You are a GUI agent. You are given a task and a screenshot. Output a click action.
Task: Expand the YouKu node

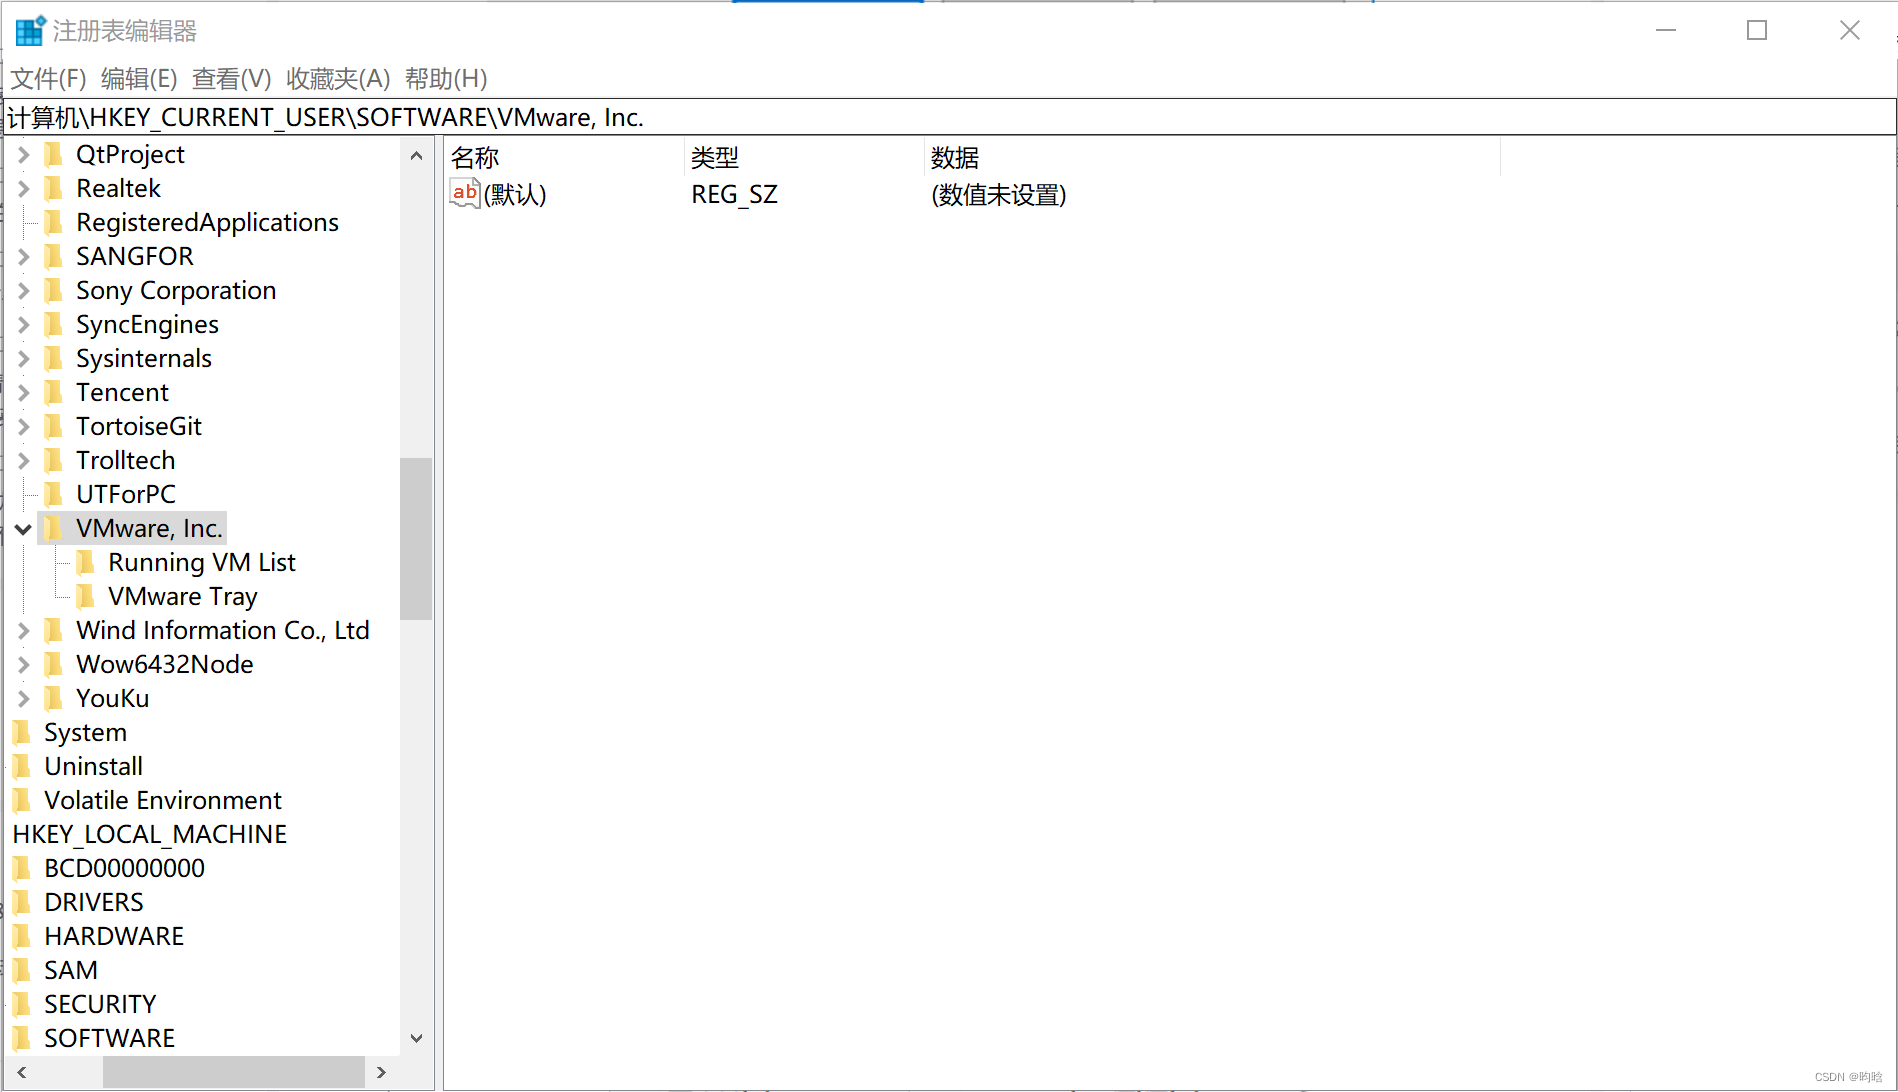(x=22, y=698)
